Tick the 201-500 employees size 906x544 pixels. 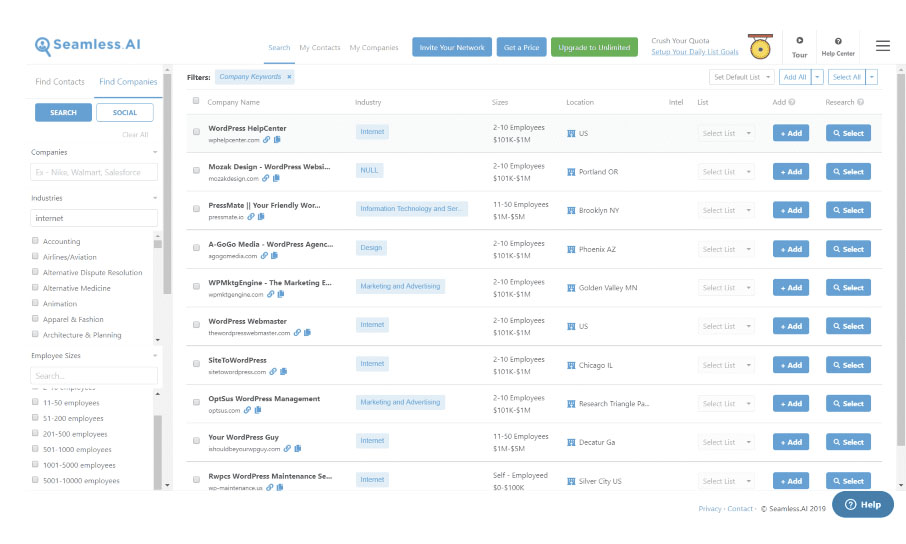[35, 433]
